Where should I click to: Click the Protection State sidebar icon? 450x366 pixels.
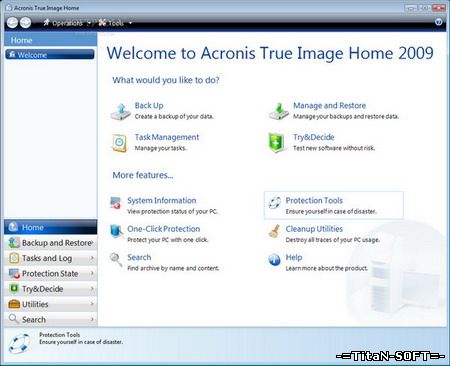[14, 273]
